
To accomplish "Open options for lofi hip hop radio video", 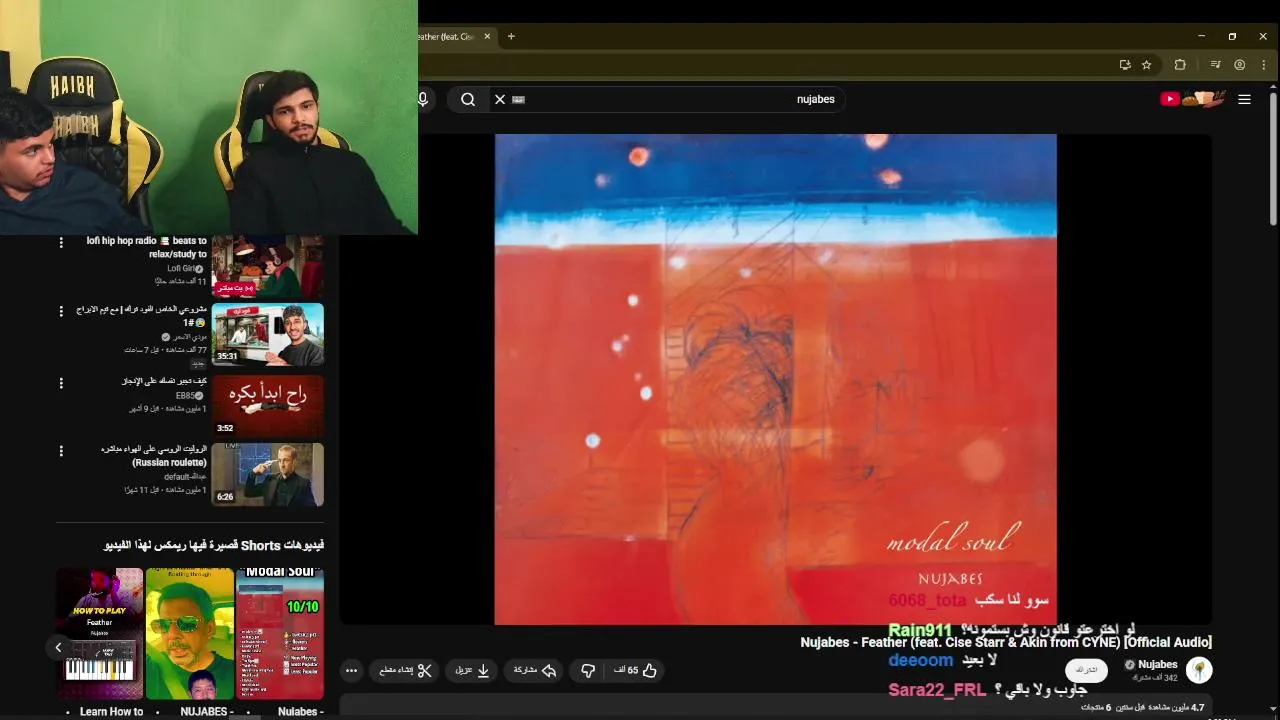I will click(x=61, y=242).
